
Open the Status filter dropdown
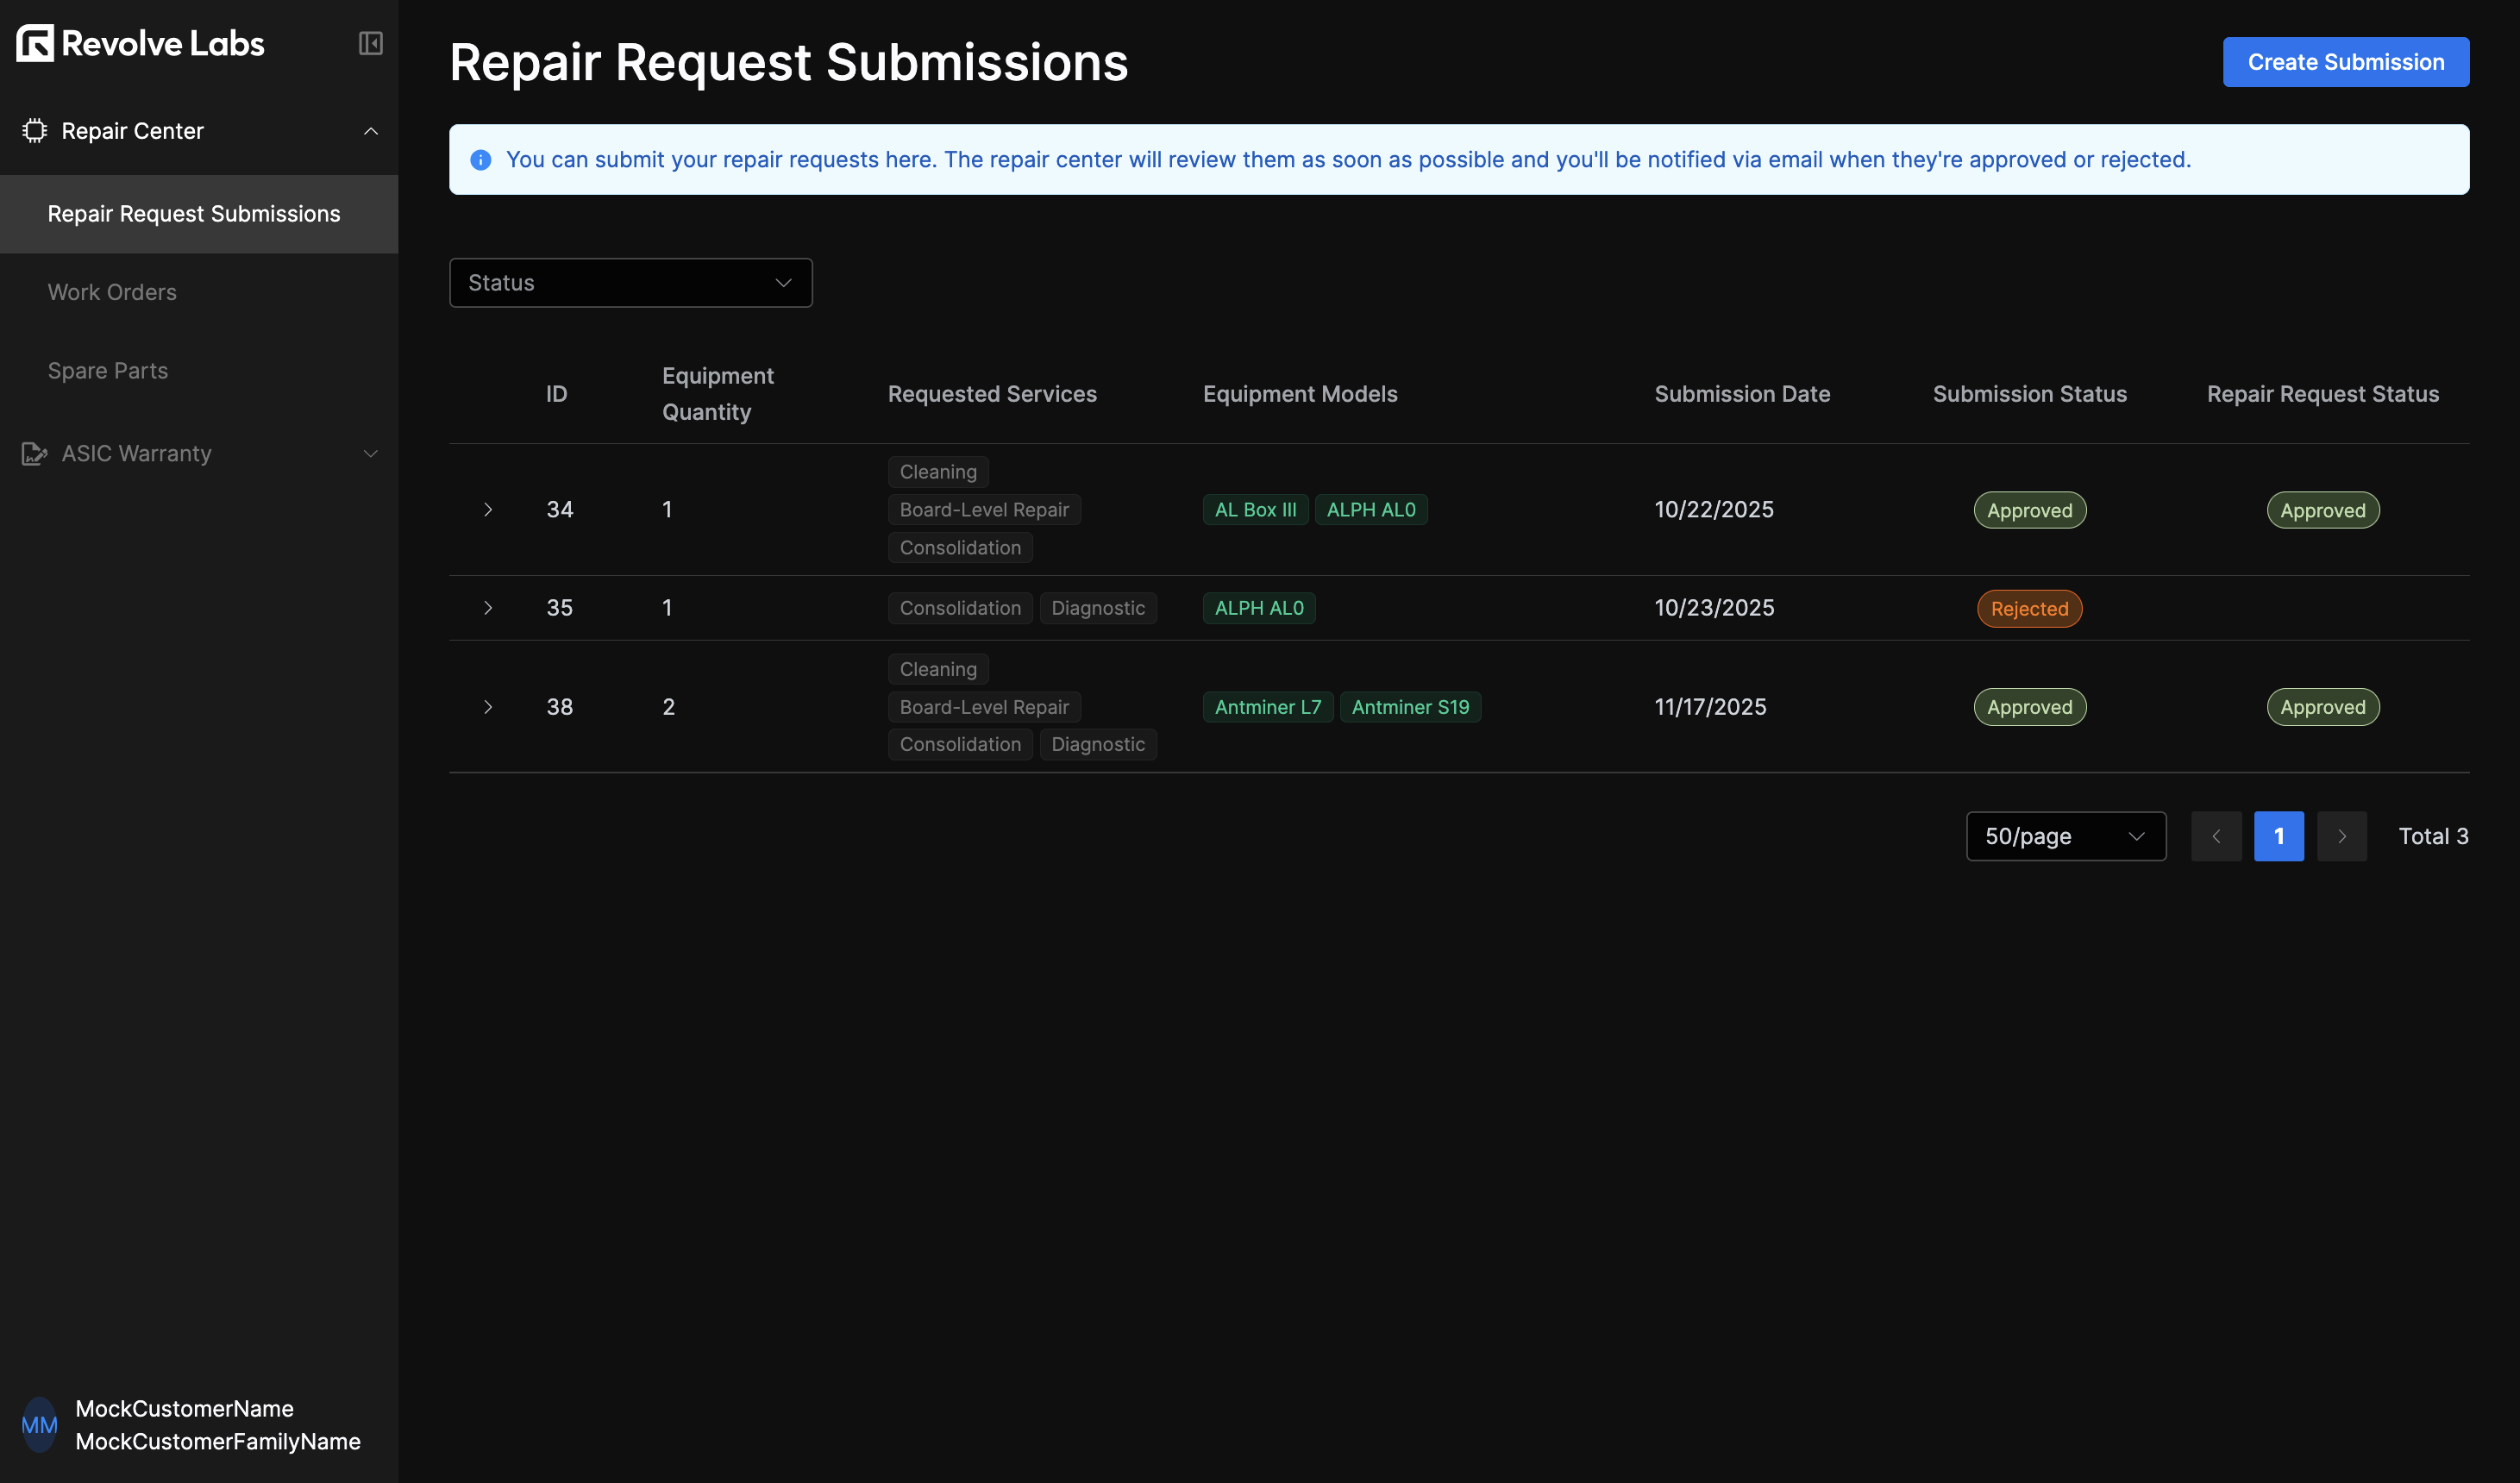630,282
